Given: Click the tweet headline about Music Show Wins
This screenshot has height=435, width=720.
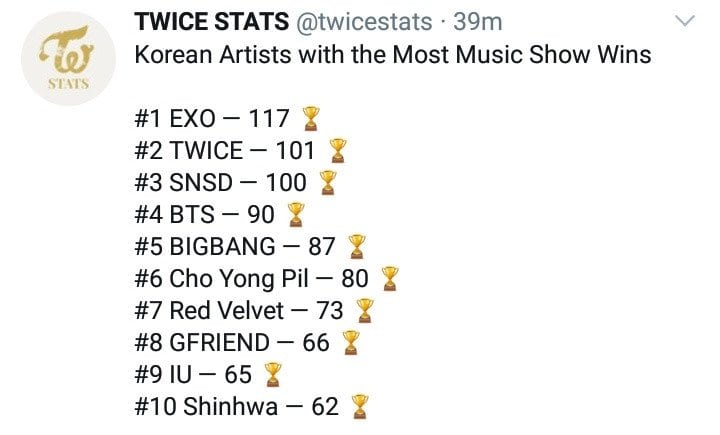Looking at the screenshot, I should pyautogui.click(x=392, y=54).
